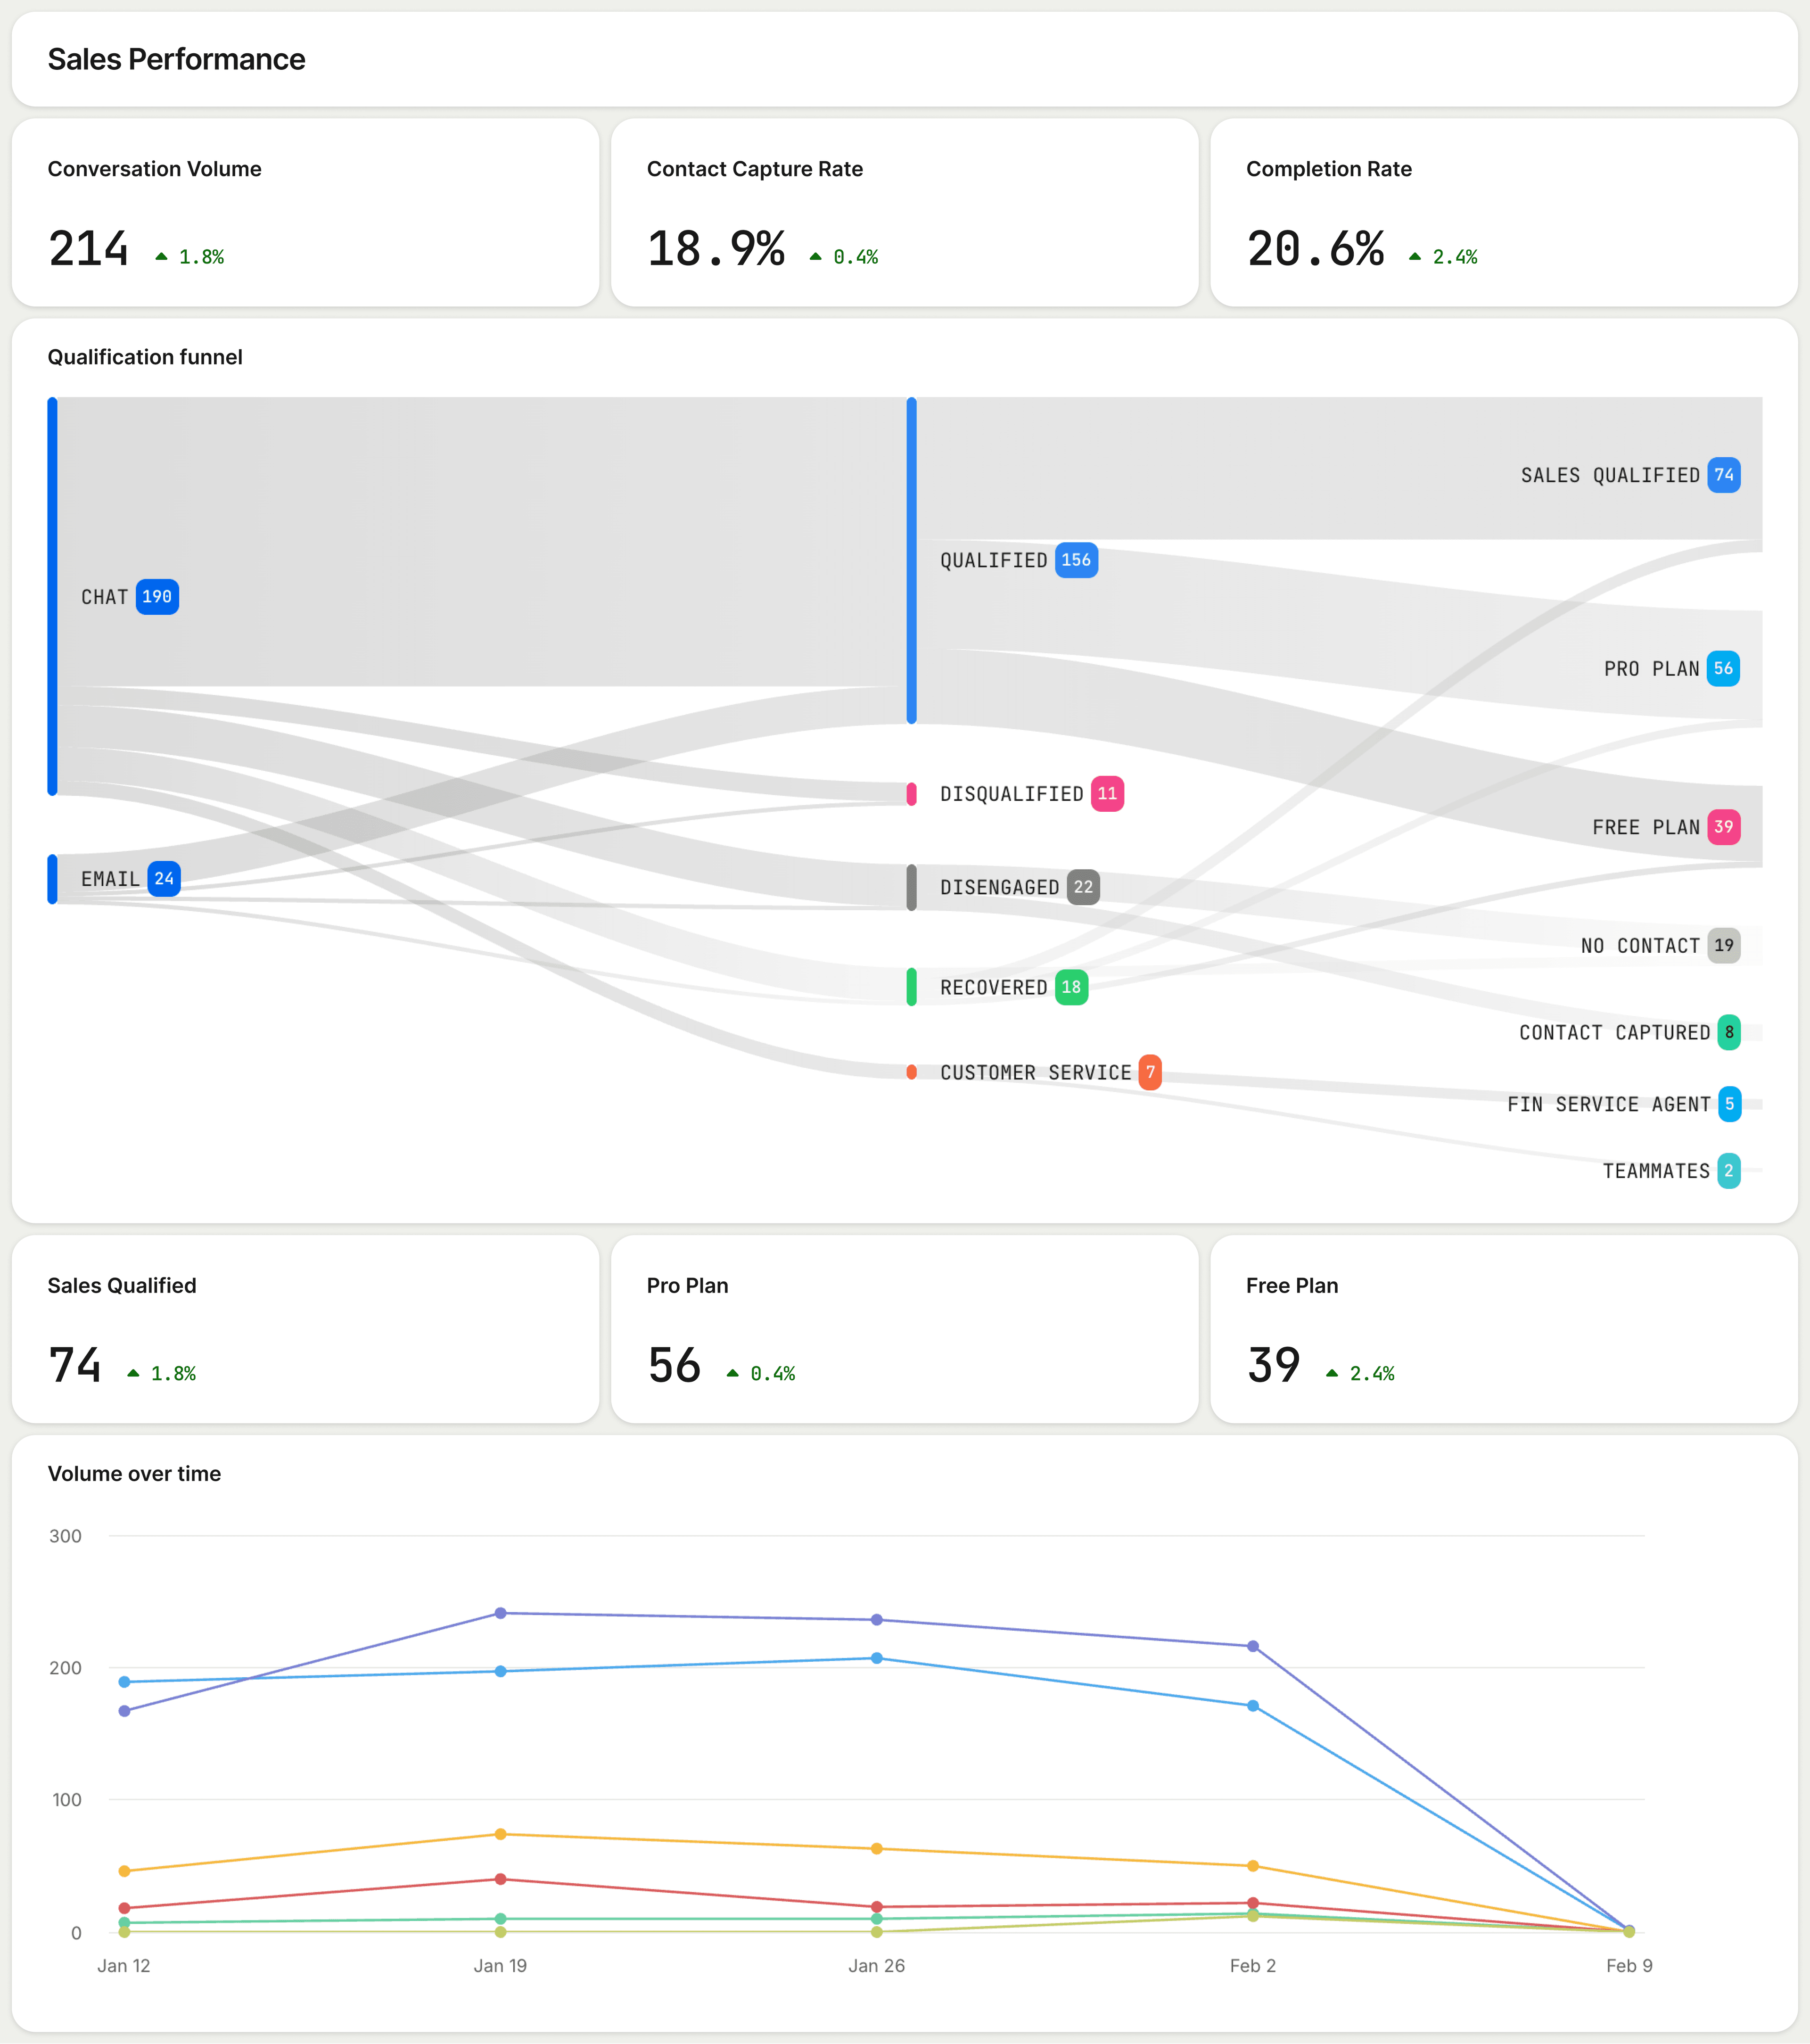This screenshot has width=1810, height=2044.
Task: Click the orange line point at Jan 19
Action: (x=501, y=1834)
